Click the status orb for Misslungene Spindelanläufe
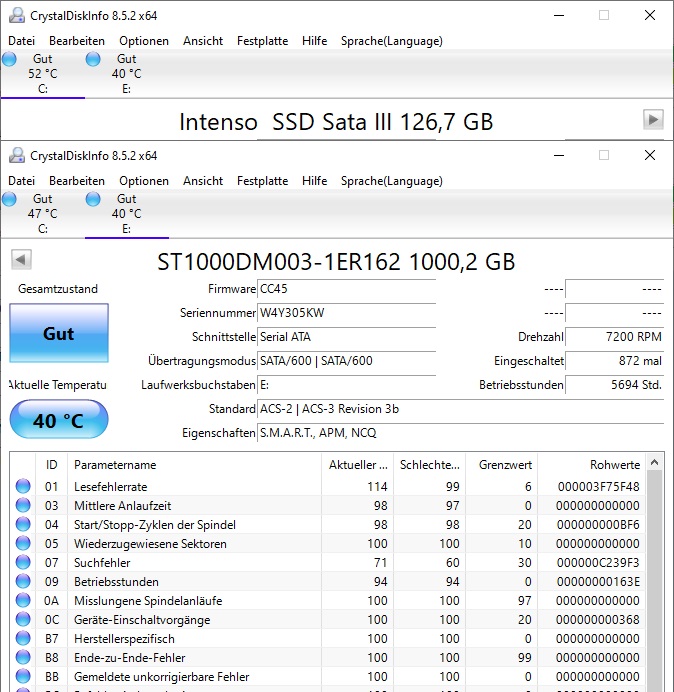This screenshot has width=674, height=692. click(x=23, y=600)
